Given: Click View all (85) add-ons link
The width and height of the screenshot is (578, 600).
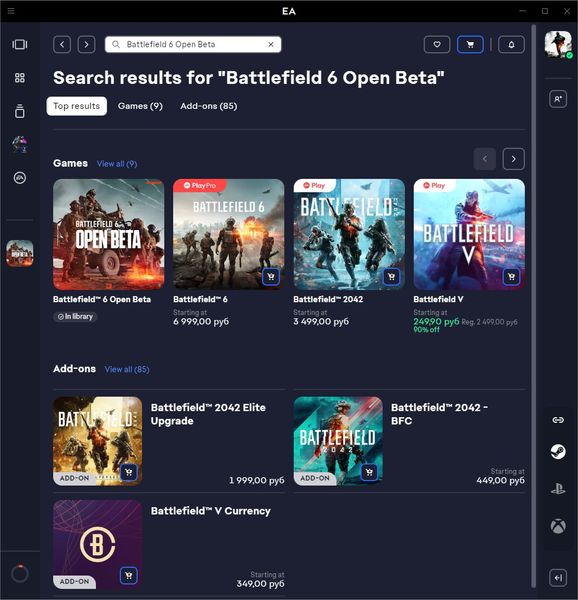Looking at the screenshot, I should tap(127, 369).
